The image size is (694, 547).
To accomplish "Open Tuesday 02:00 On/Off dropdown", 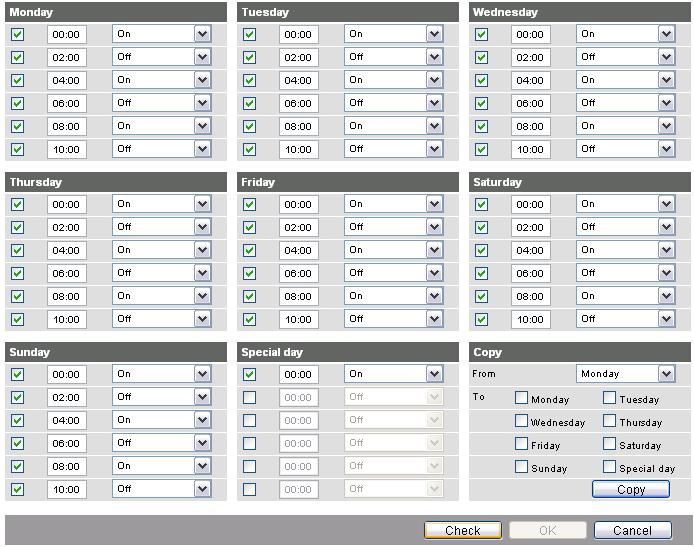I will tap(393, 57).
